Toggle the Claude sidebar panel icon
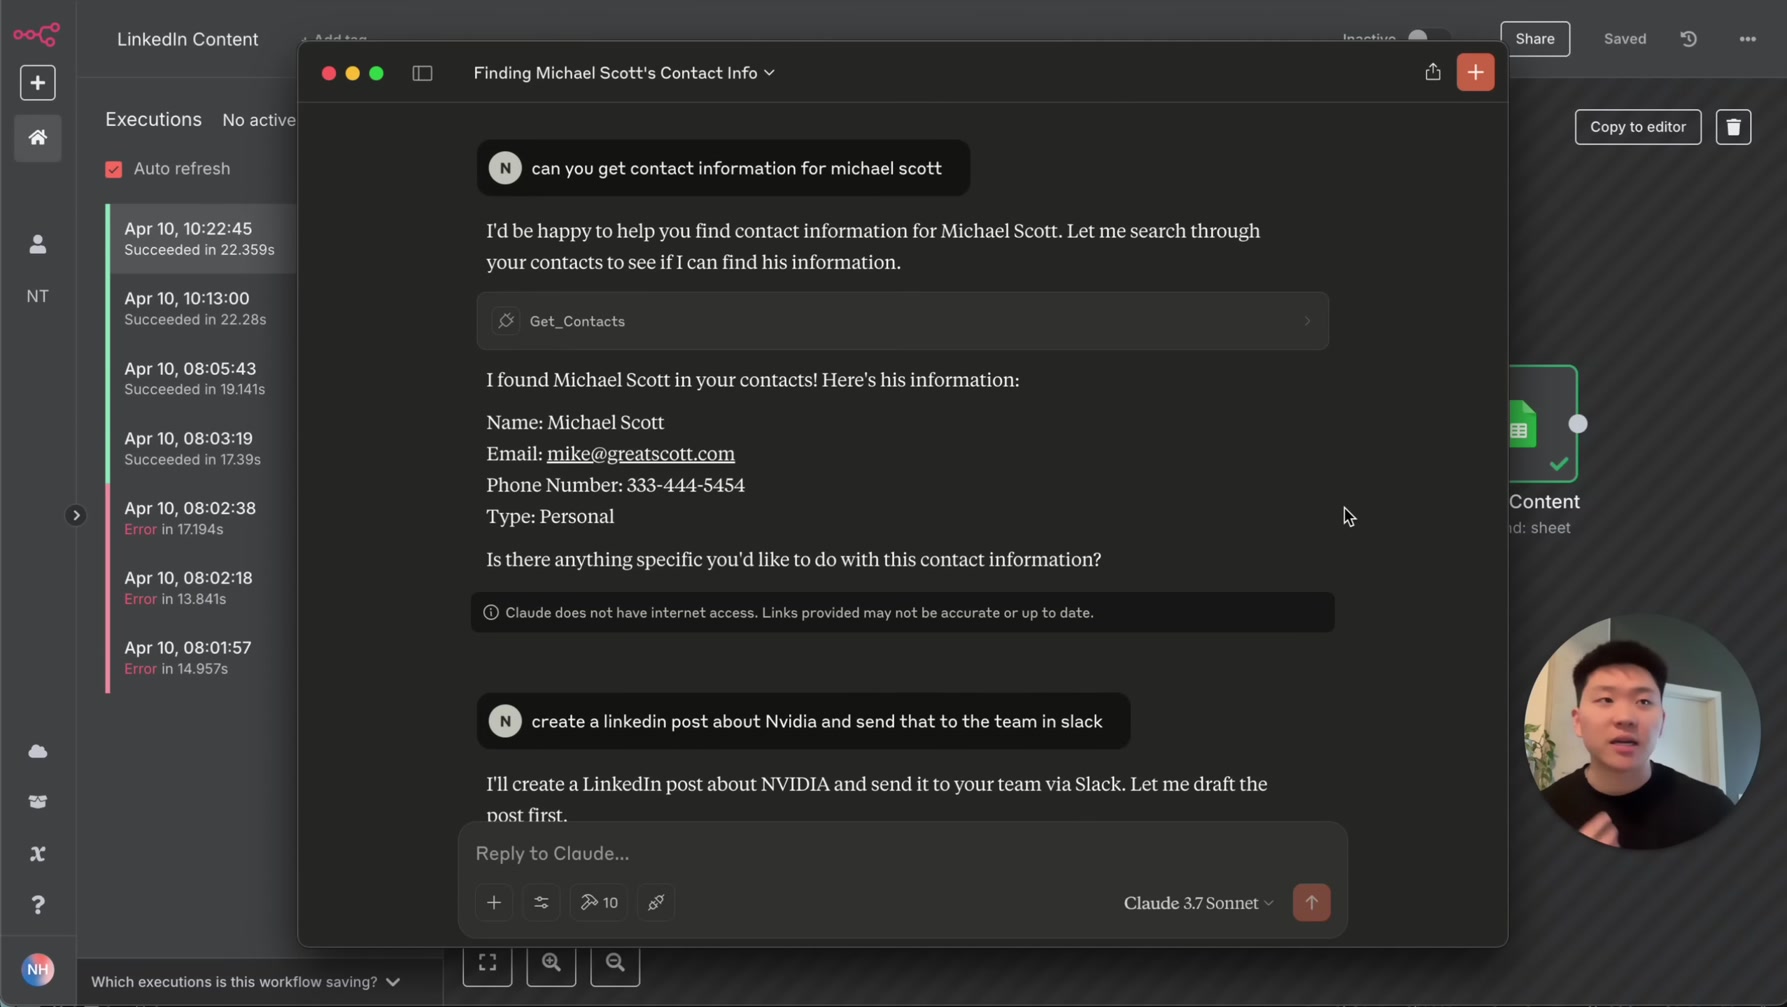Screen dimensions: 1787x1007 coord(422,73)
